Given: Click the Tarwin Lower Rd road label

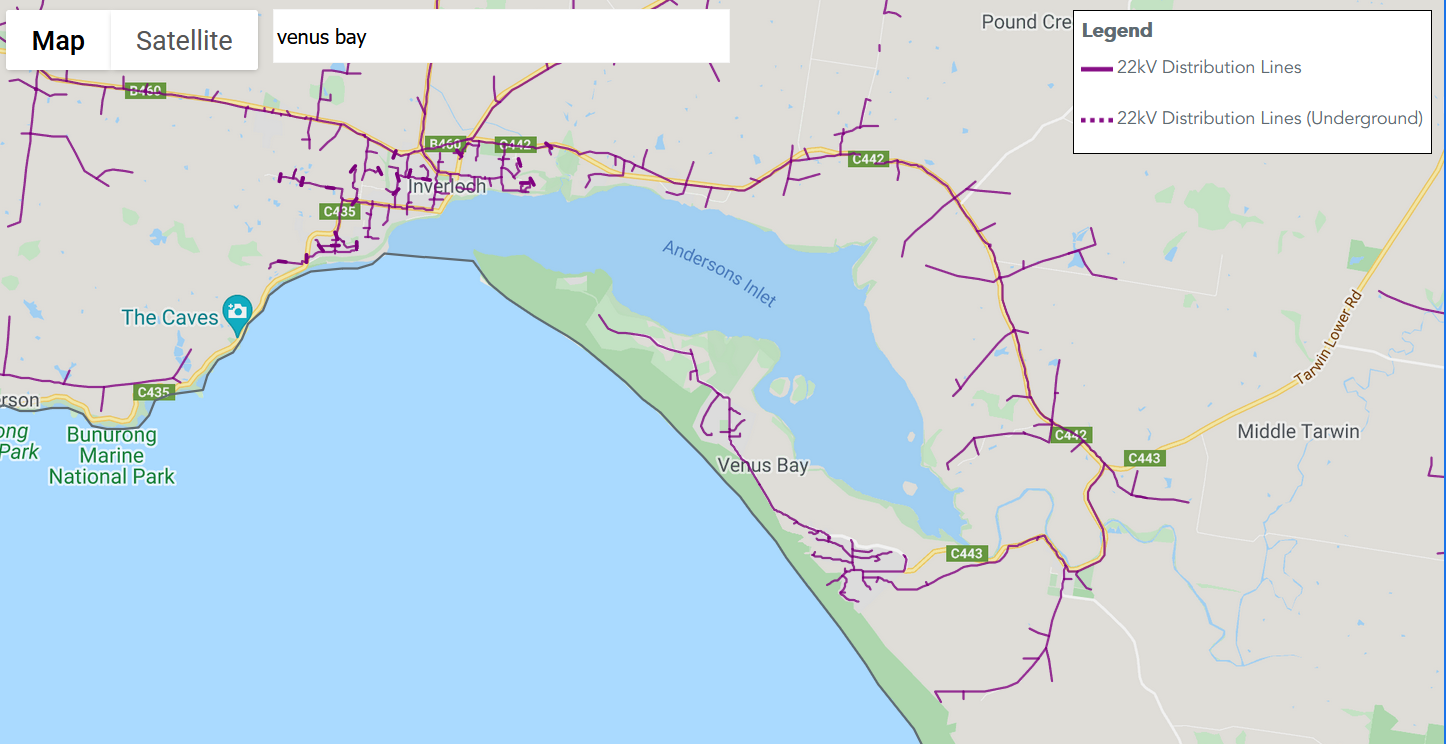Looking at the screenshot, I should pyautogui.click(x=1329, y=339).
